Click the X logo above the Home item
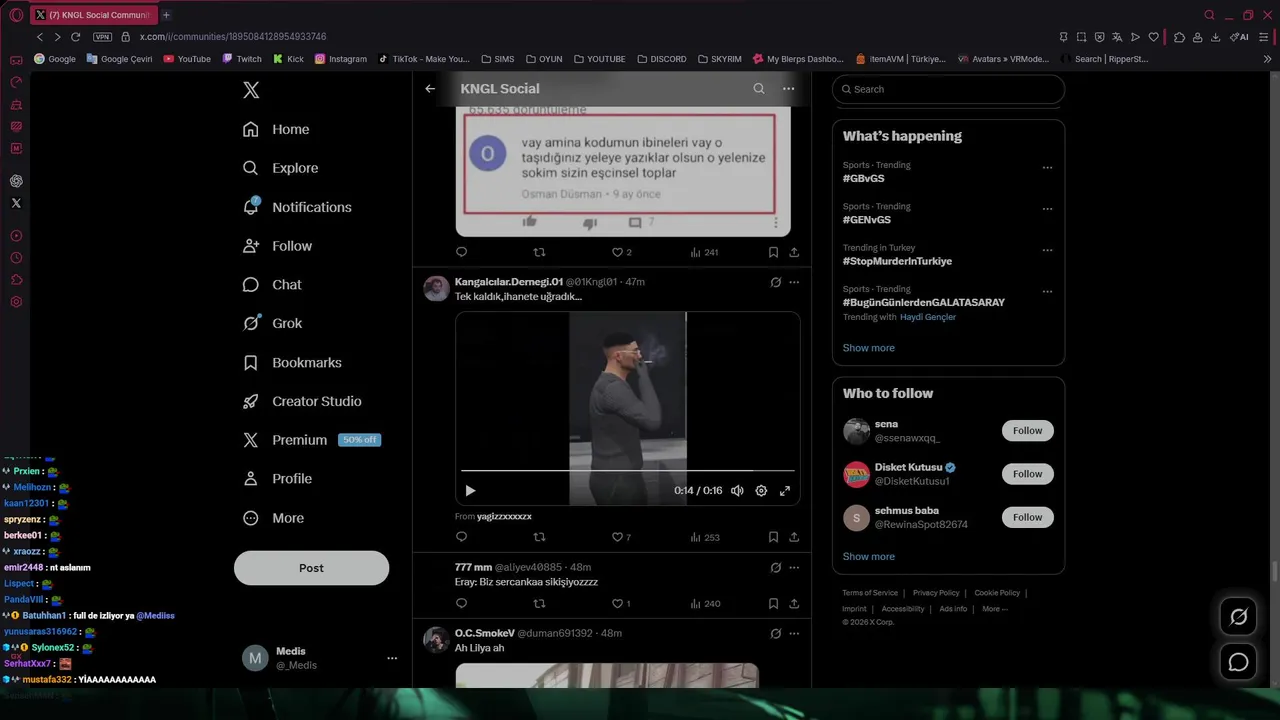Viewport: 1280px width, 720px height. click(251, 90)
